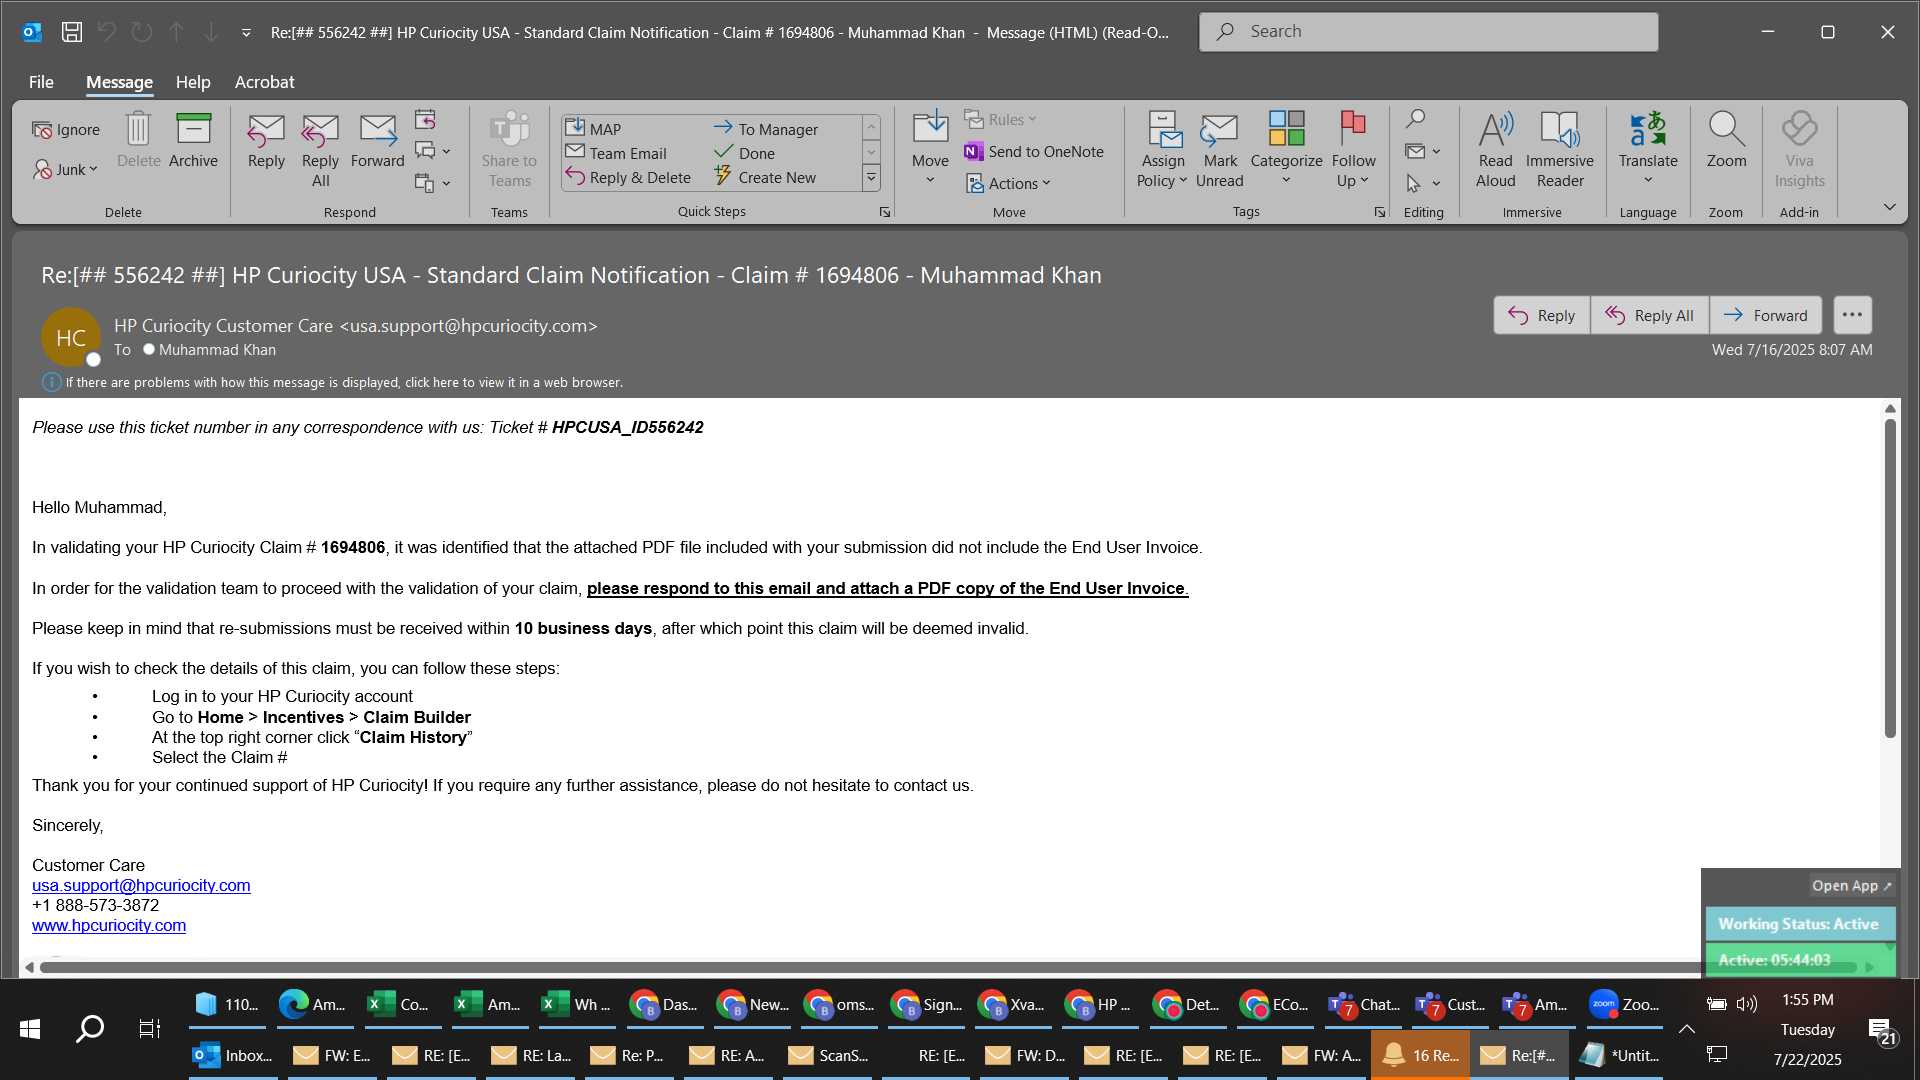Open Tags group dialog launcher
This screenshot has height=1080, width=1920.
tap(1380, 212)
